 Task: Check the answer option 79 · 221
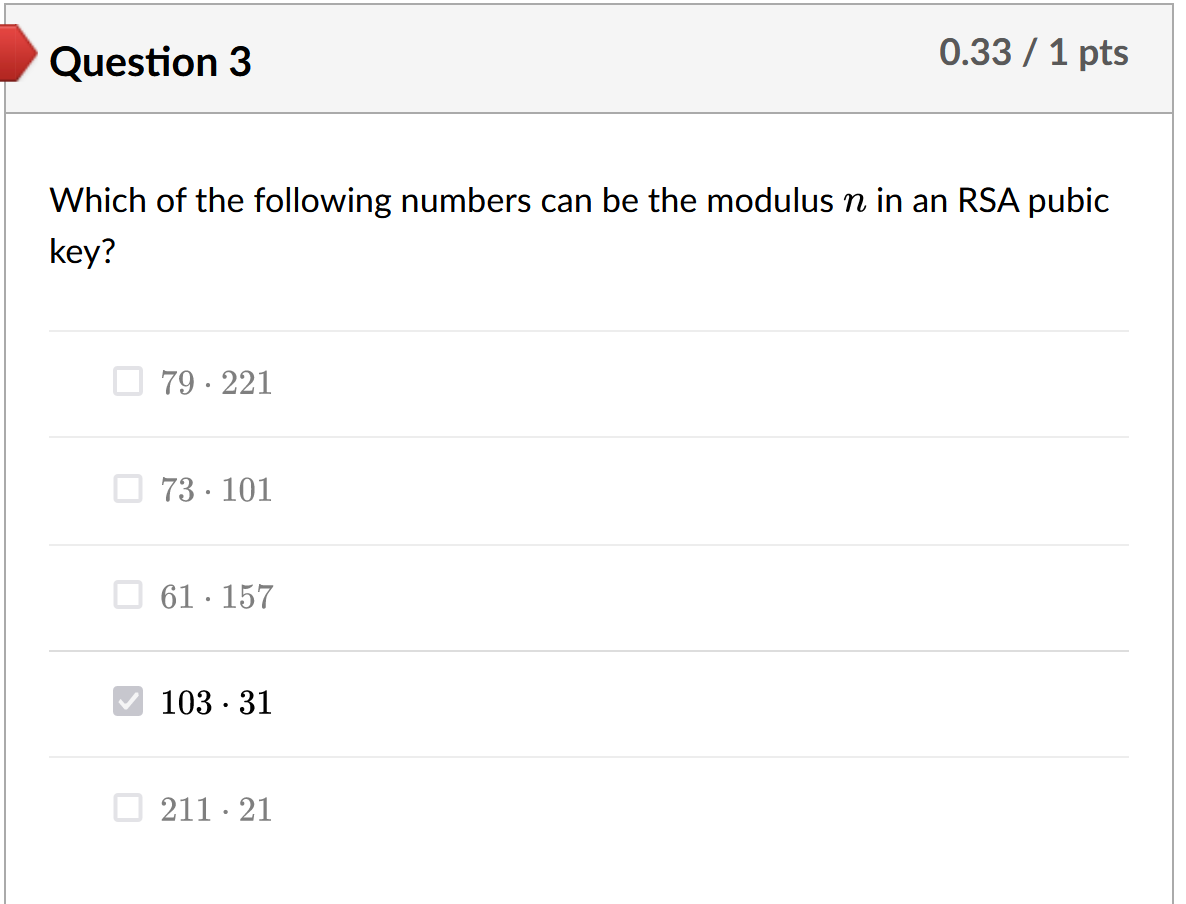[x=128, y=381]
